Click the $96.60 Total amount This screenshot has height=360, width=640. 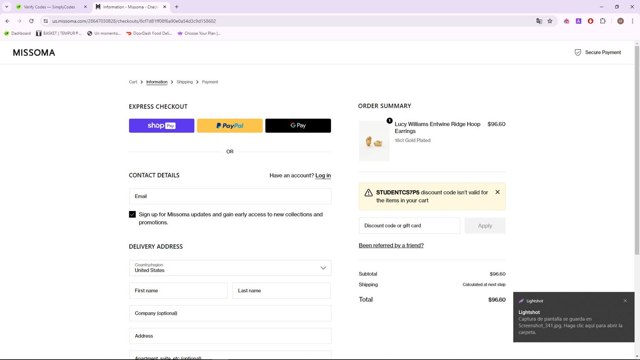[x=497, y=300]
